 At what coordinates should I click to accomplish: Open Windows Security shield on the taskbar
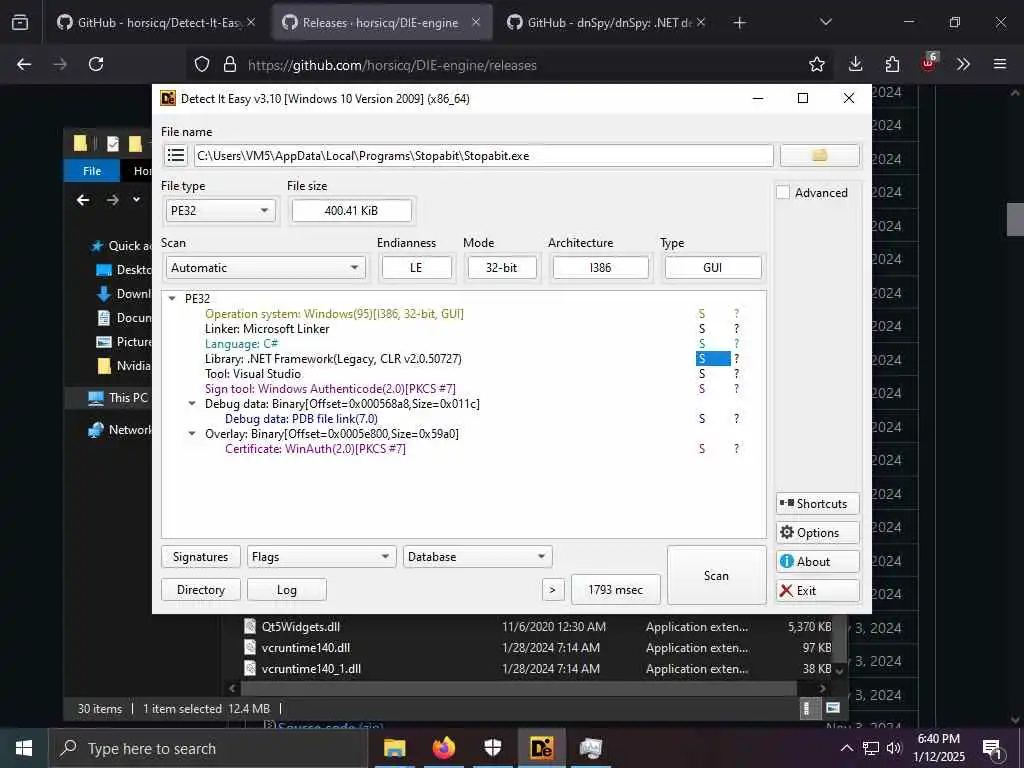(x=493, y=748)
